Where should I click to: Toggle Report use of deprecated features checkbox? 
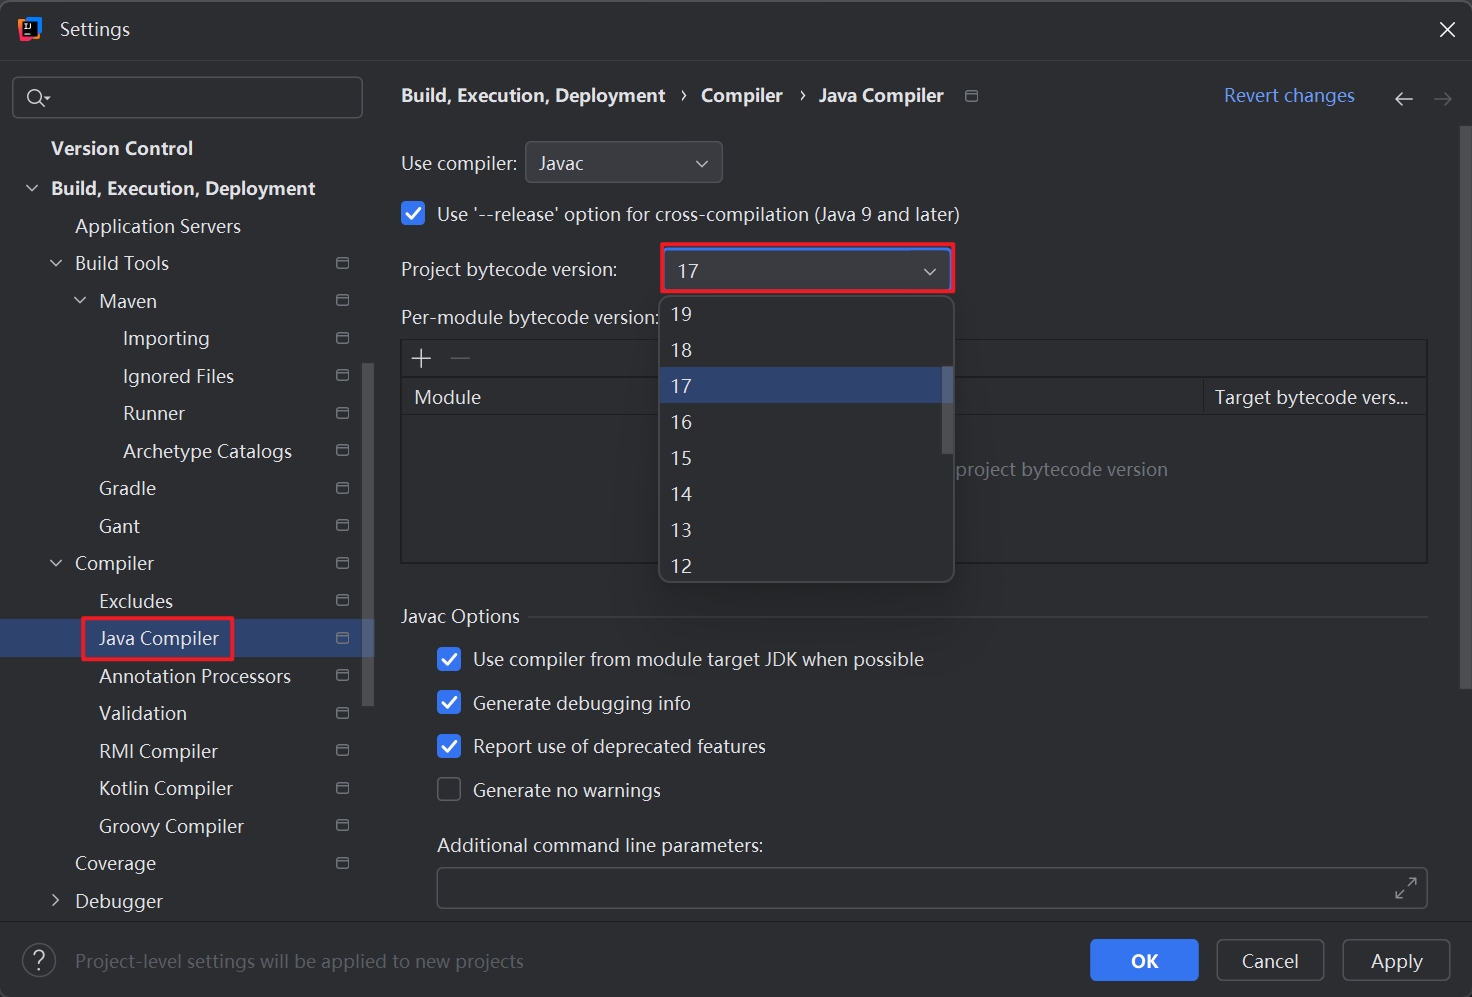[449, 746]
